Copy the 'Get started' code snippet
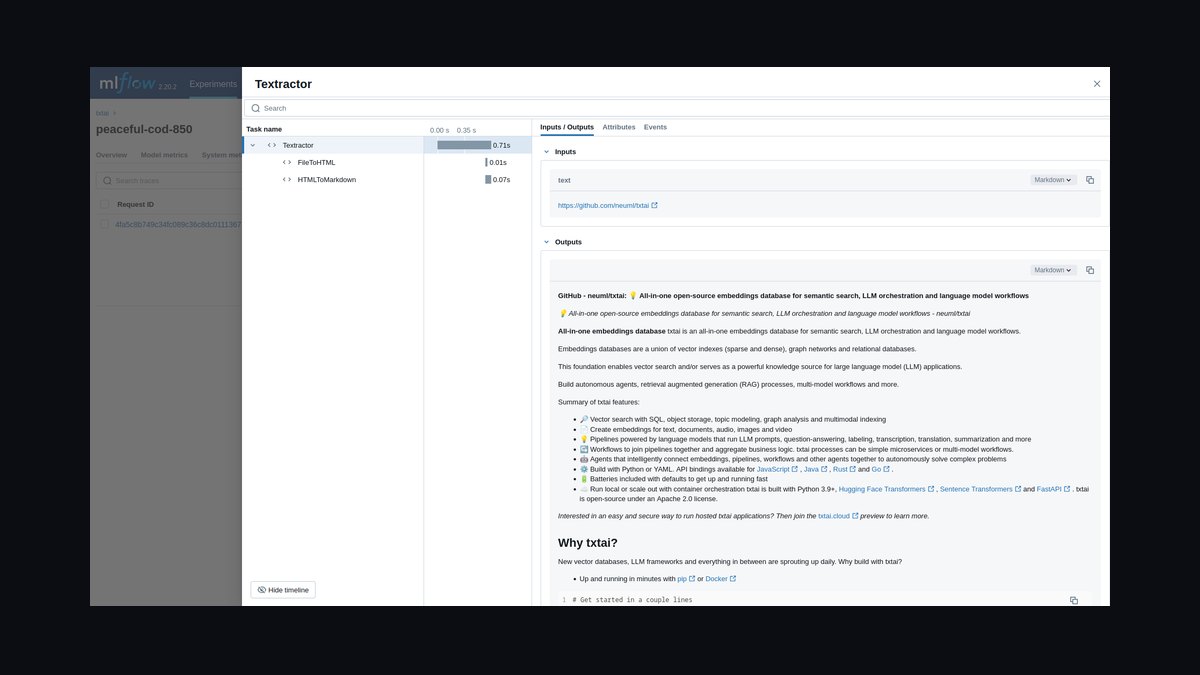Image resolution: width=1200 pixels, height=675 pixels. click(1074, 600)
